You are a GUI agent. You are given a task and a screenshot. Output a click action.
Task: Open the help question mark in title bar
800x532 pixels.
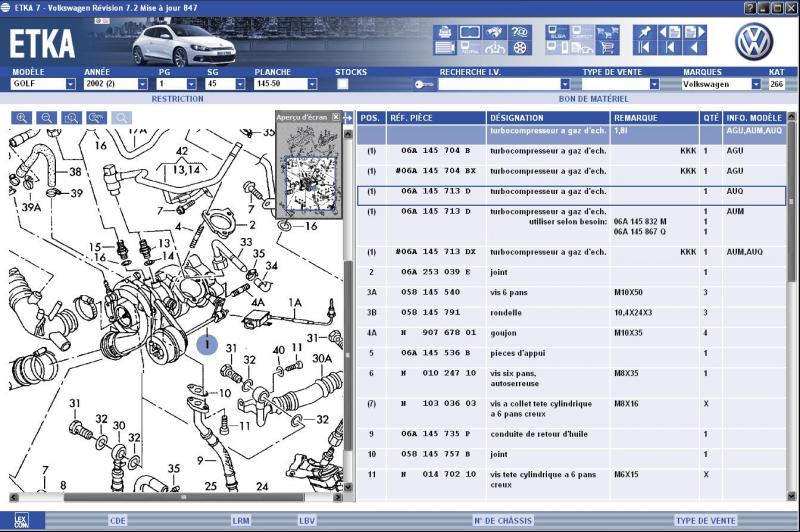coord(750,8)
